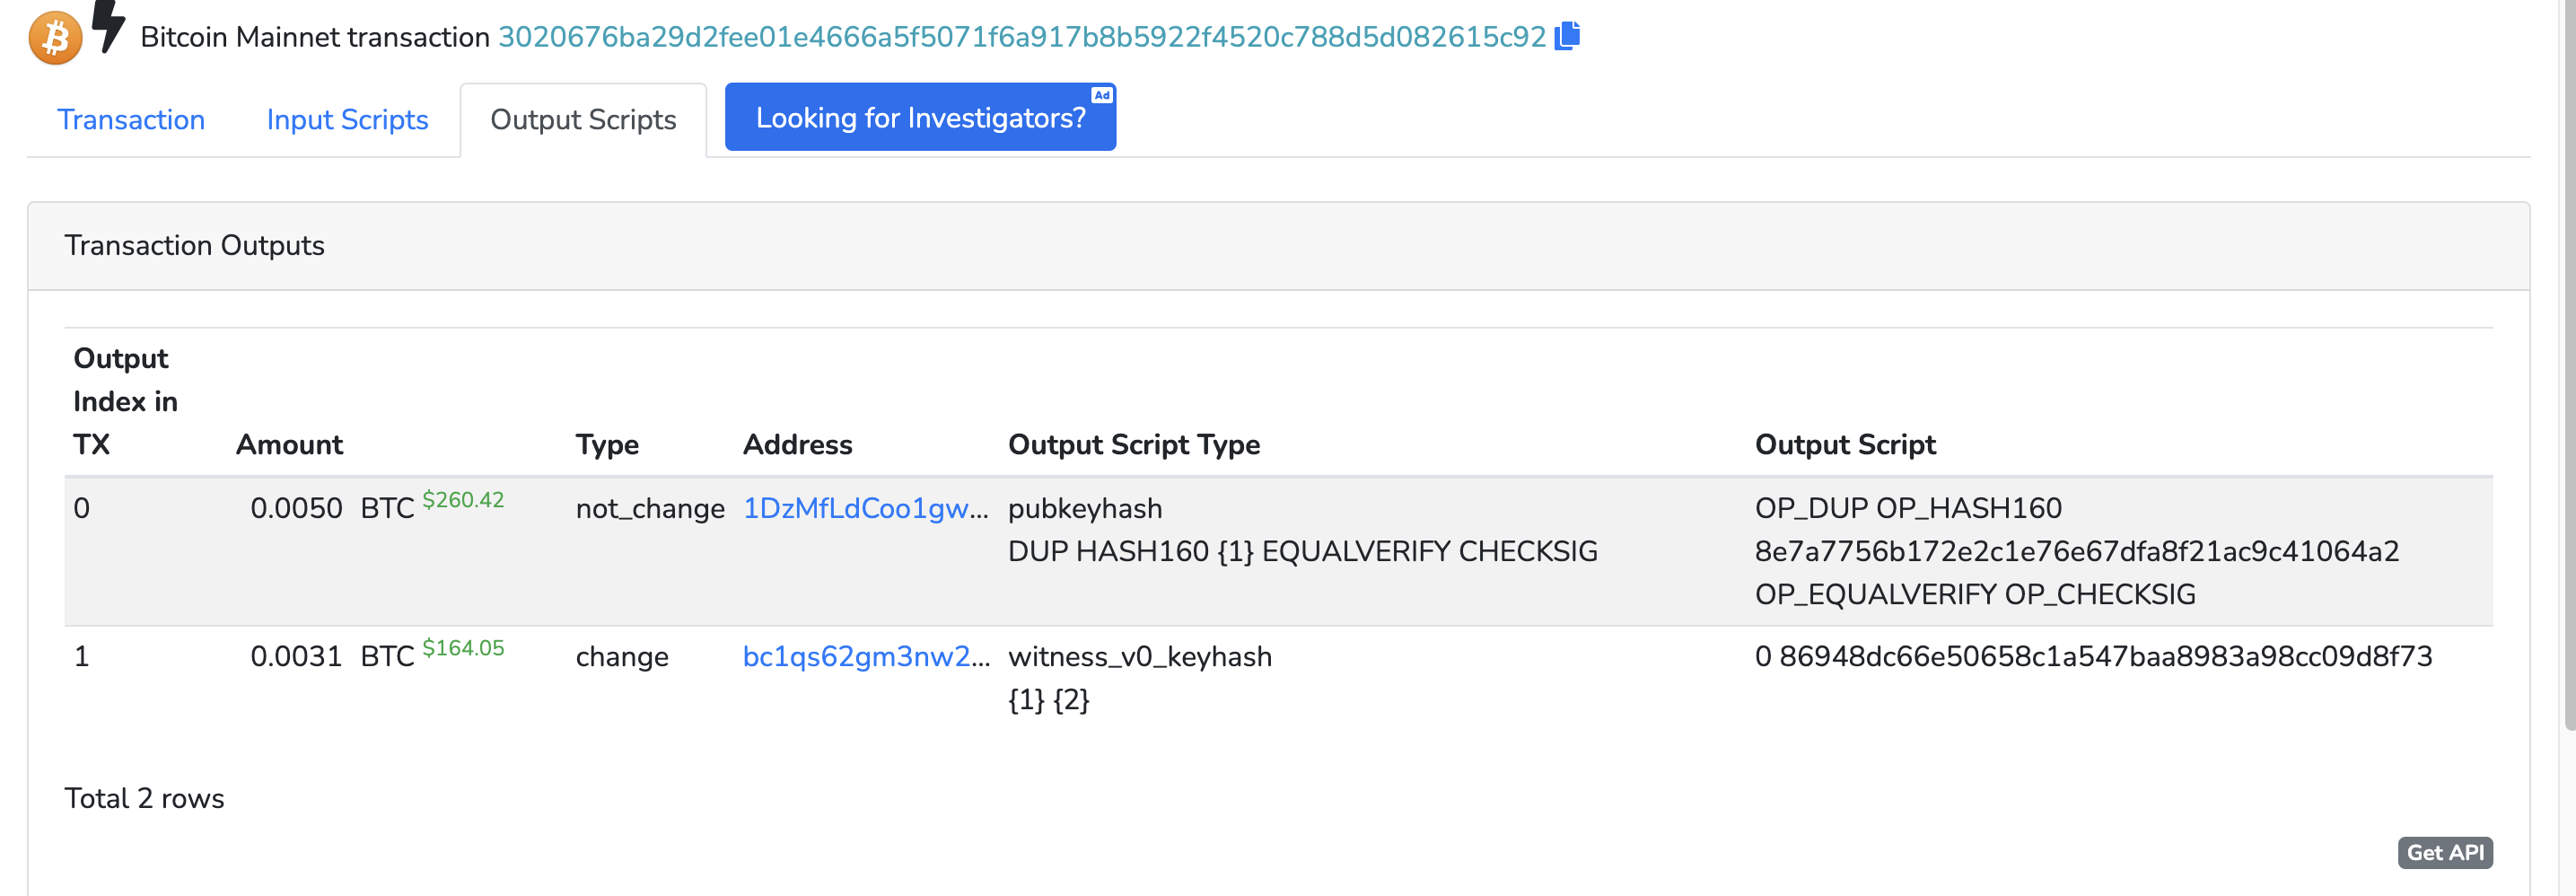Screen dimensions: 2576x896
Task: Switch to the Input Scripts tab
Action: tap(347, 120)
